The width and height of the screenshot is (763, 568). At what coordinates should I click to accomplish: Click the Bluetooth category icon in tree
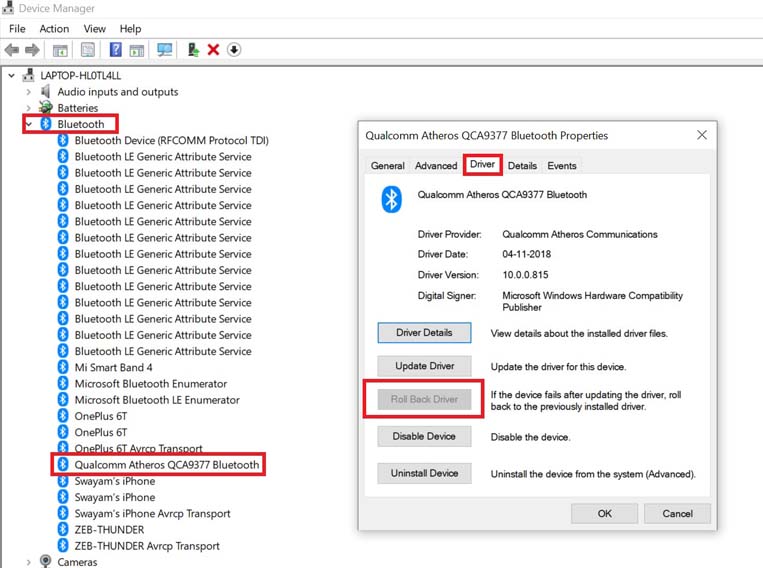pyautogui.click(x=46, y=124)
